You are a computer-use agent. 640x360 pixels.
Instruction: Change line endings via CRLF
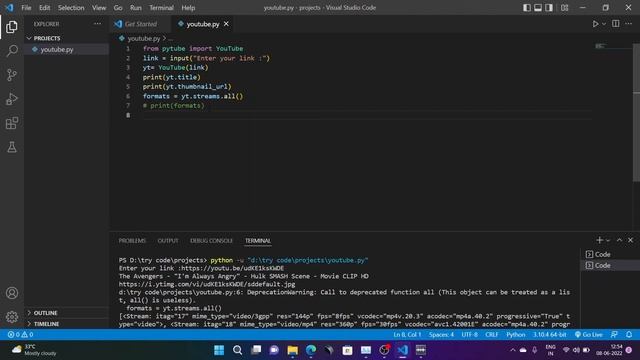coord(491,334)
